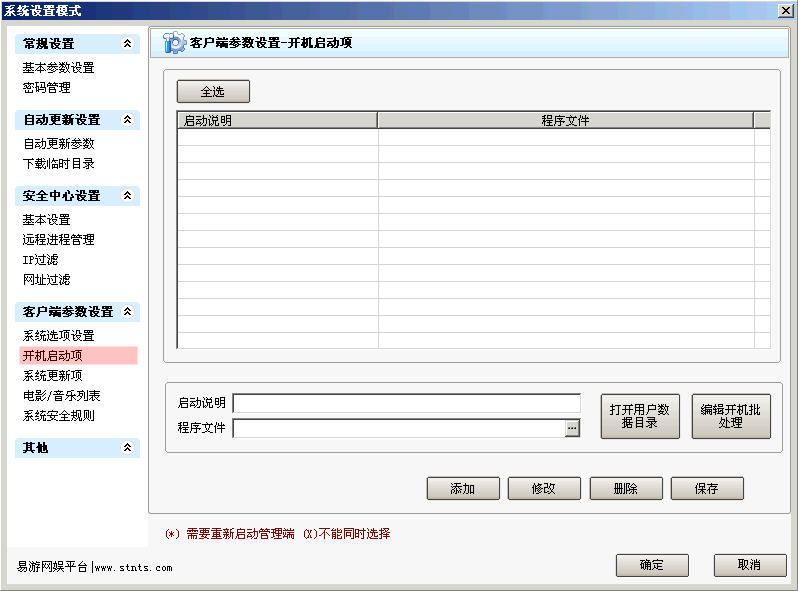Click the 其他 section header
The height and width of the screenshot is (591, 798).
77,447
